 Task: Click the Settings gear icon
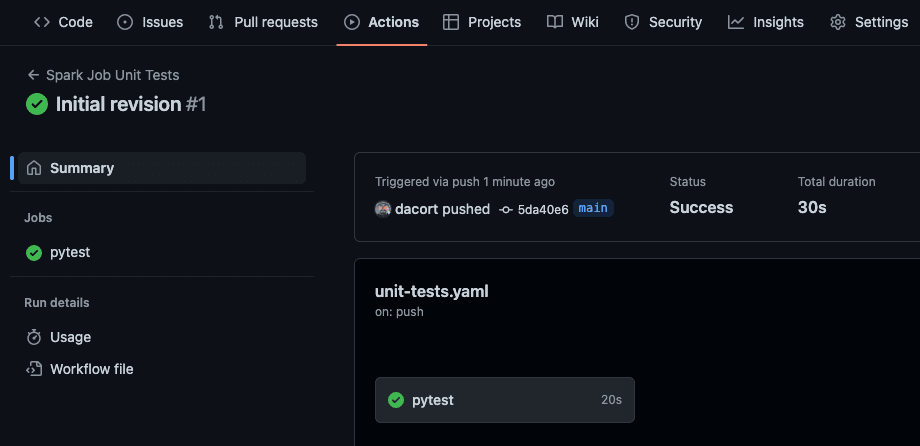[838, 22]
